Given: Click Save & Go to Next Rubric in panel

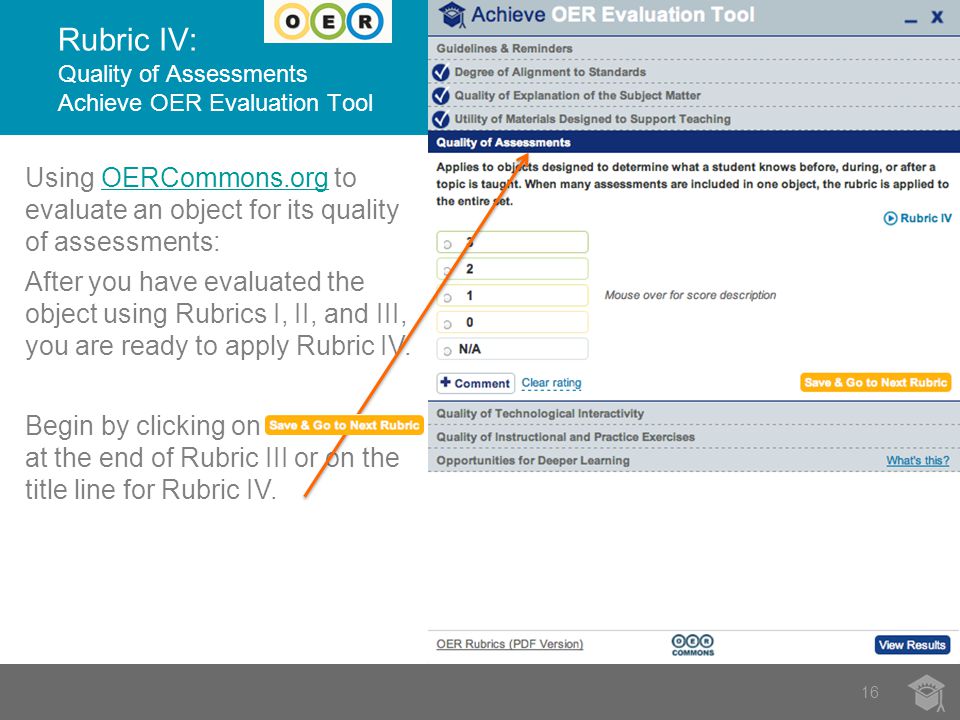Looking at the screenshot, I should (x=876, y=383).
